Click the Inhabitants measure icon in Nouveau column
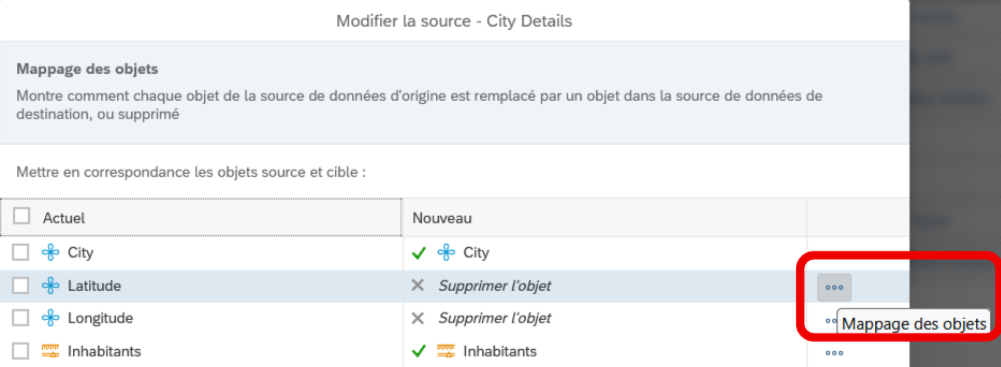This screenshot has width=1001, height=367. [x=446, y=351]
